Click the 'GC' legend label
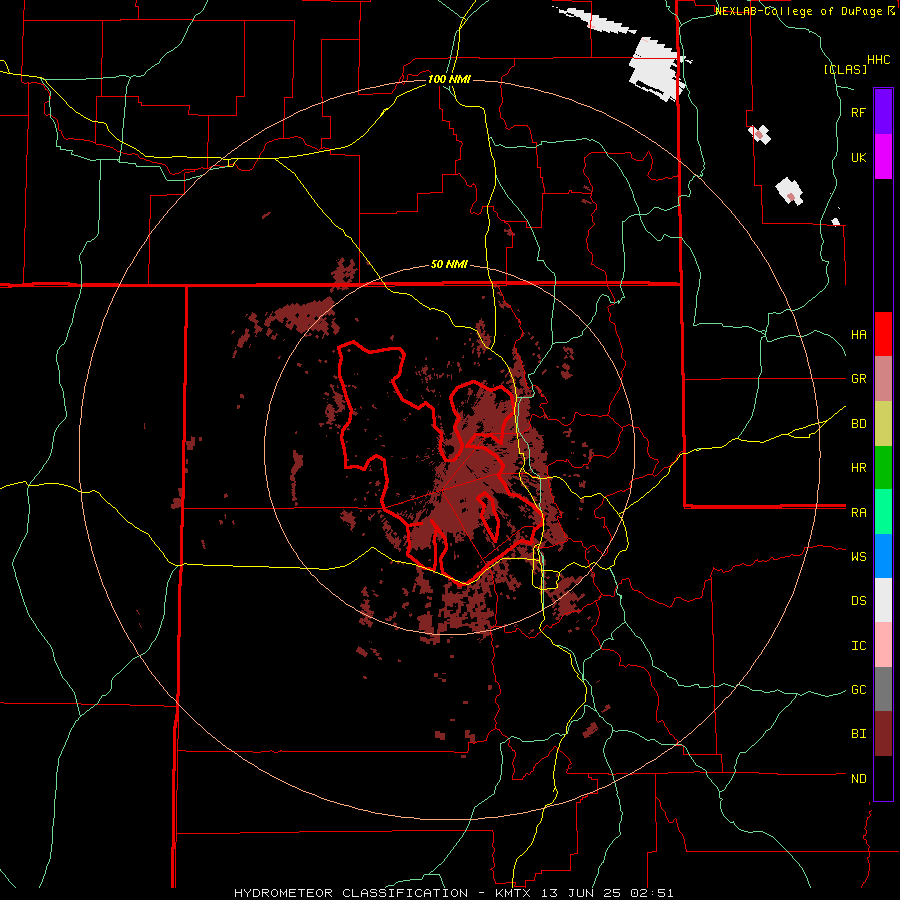This screenshot has width=900, height=900. [x=858, y=690]
